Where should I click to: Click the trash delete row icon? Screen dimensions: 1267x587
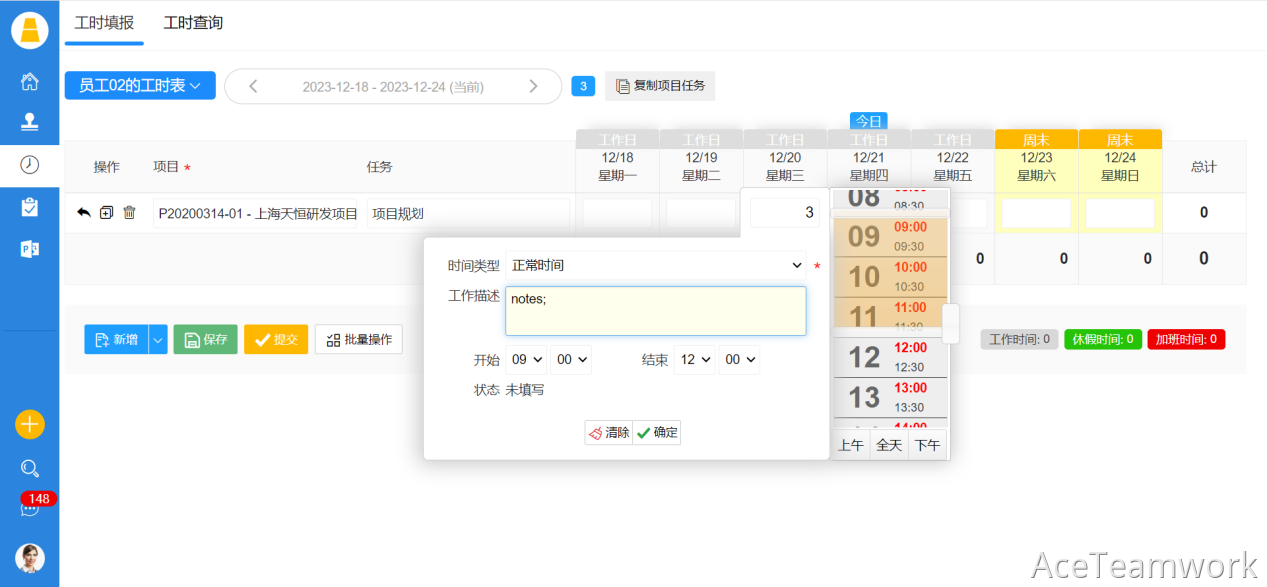click(129, 213)
